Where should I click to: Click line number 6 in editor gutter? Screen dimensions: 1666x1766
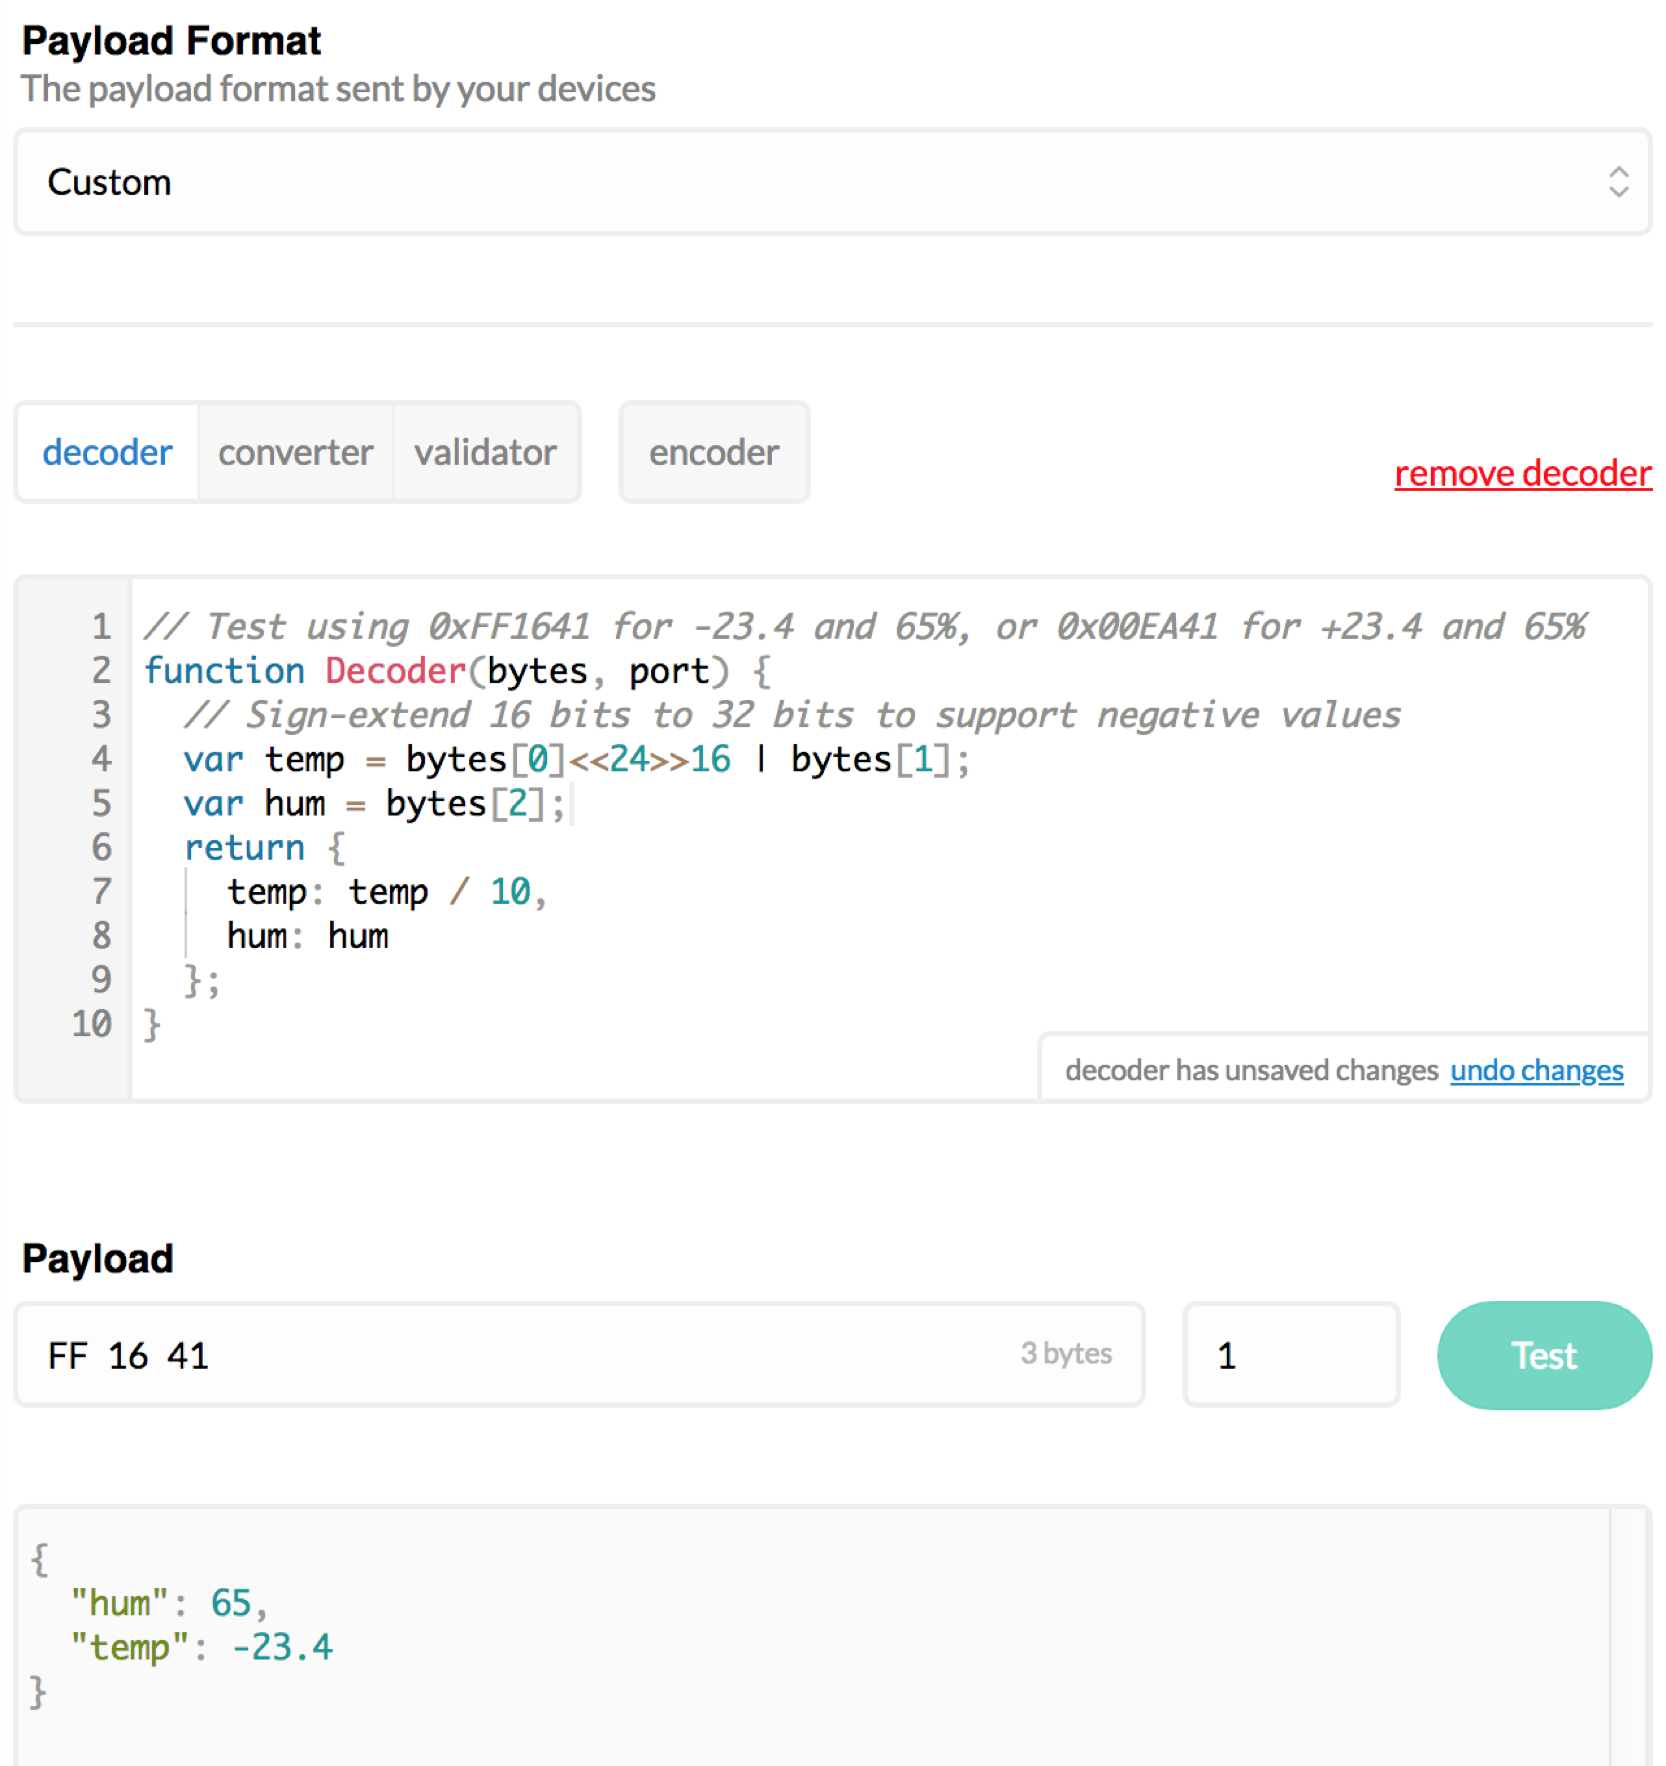pyautogui.click(x=102, y=848)
